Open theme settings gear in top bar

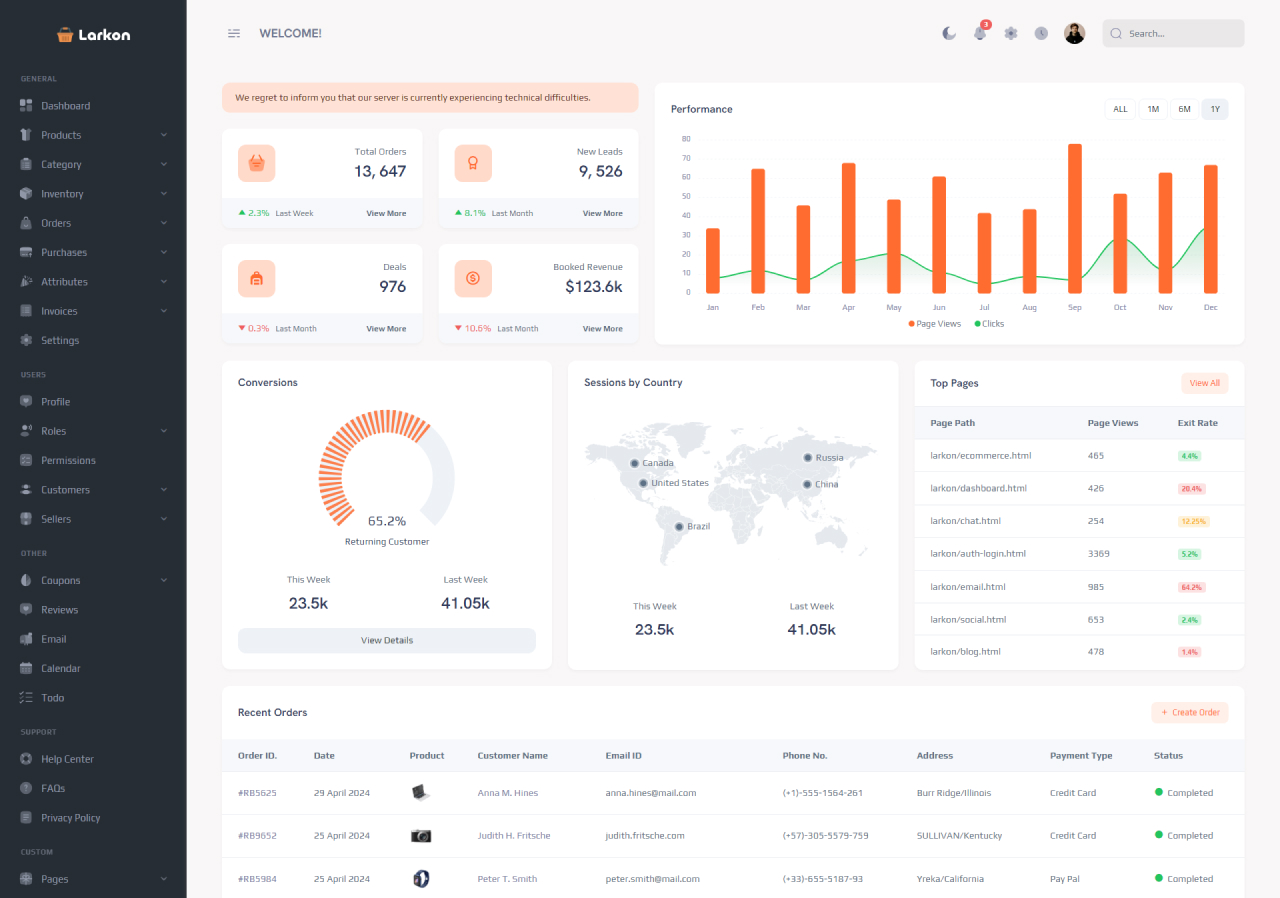pyautogui.click(x=1011, y=33)
